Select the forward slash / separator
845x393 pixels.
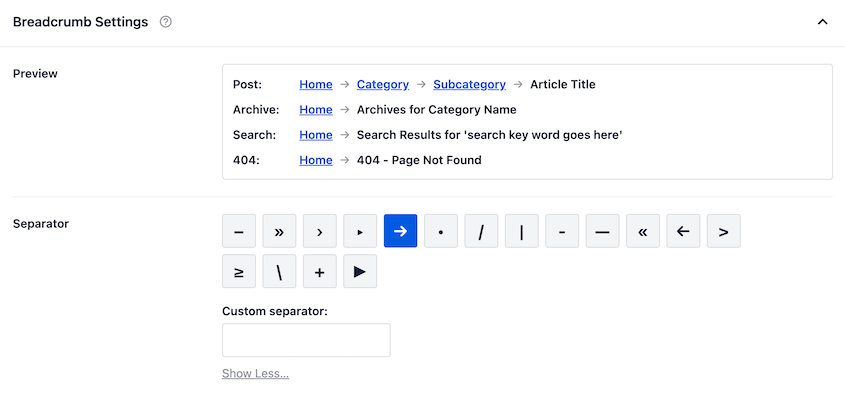(x=481, y=231)
